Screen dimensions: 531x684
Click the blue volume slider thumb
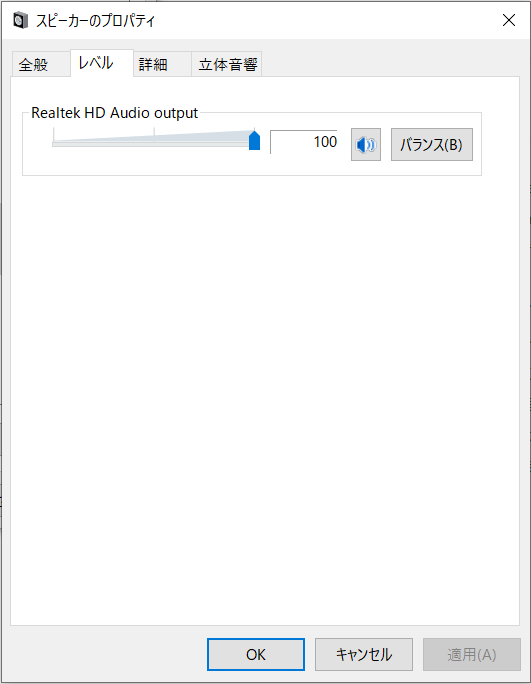click(254, 140)
